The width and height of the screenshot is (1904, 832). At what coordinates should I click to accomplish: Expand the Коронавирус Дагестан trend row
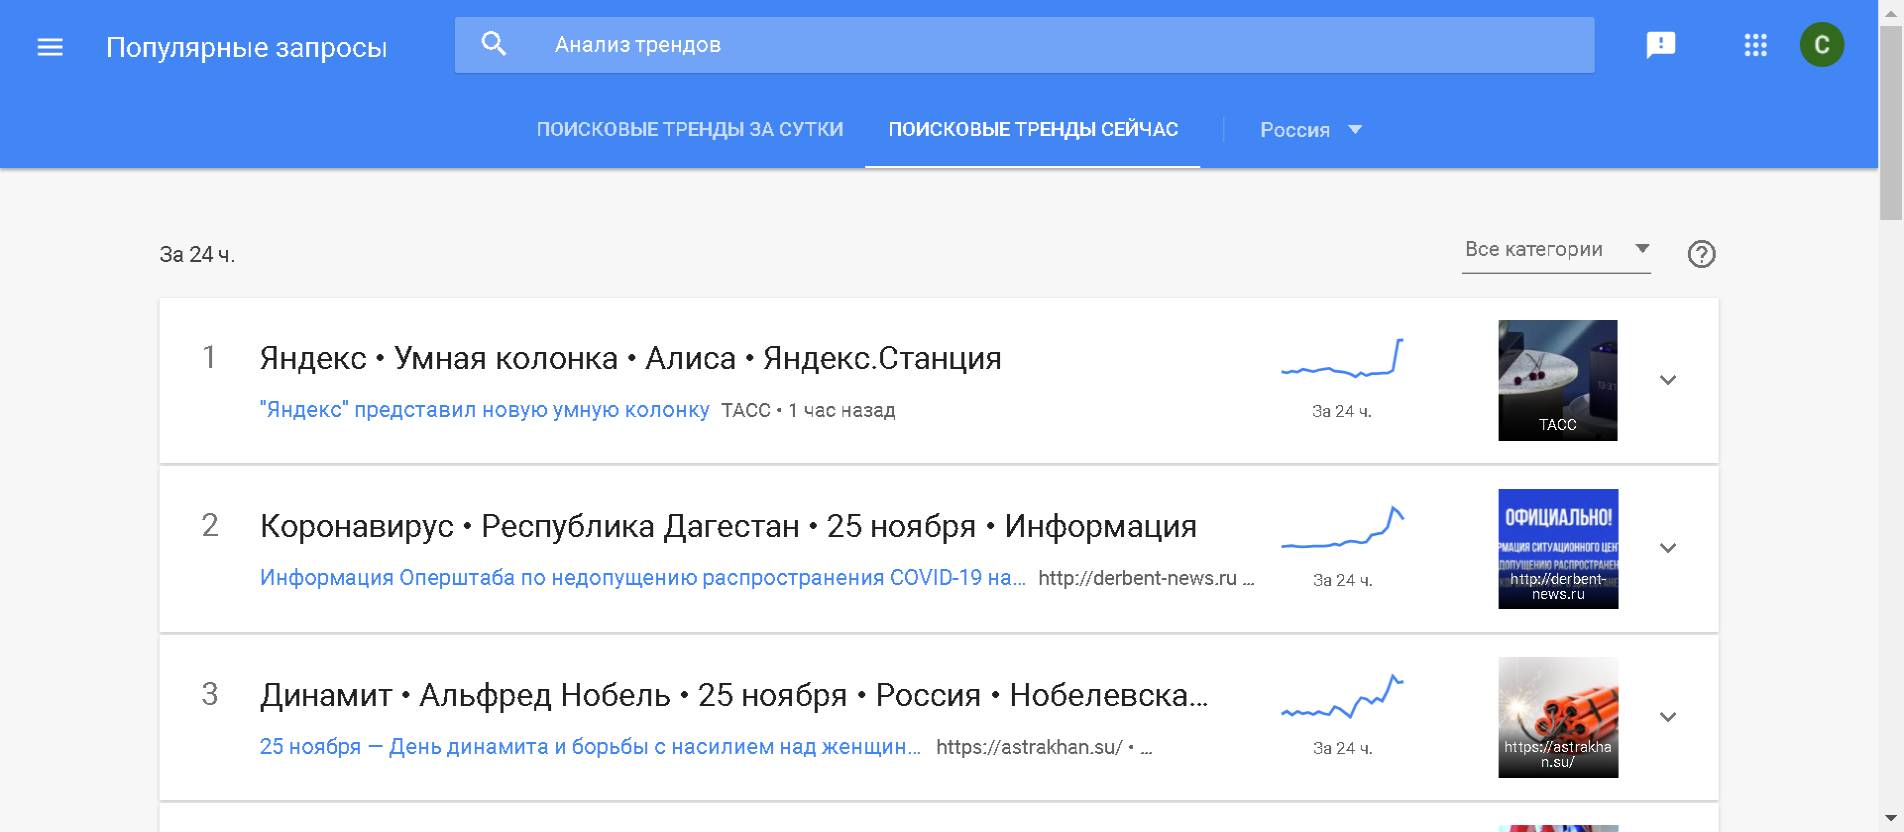point(1667,548)
